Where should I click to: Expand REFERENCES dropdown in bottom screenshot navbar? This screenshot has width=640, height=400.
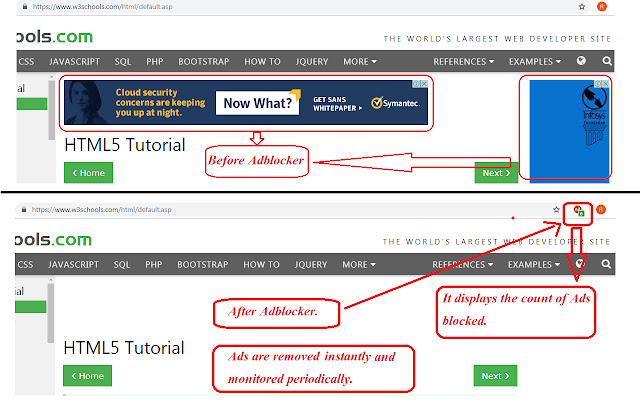462,264
